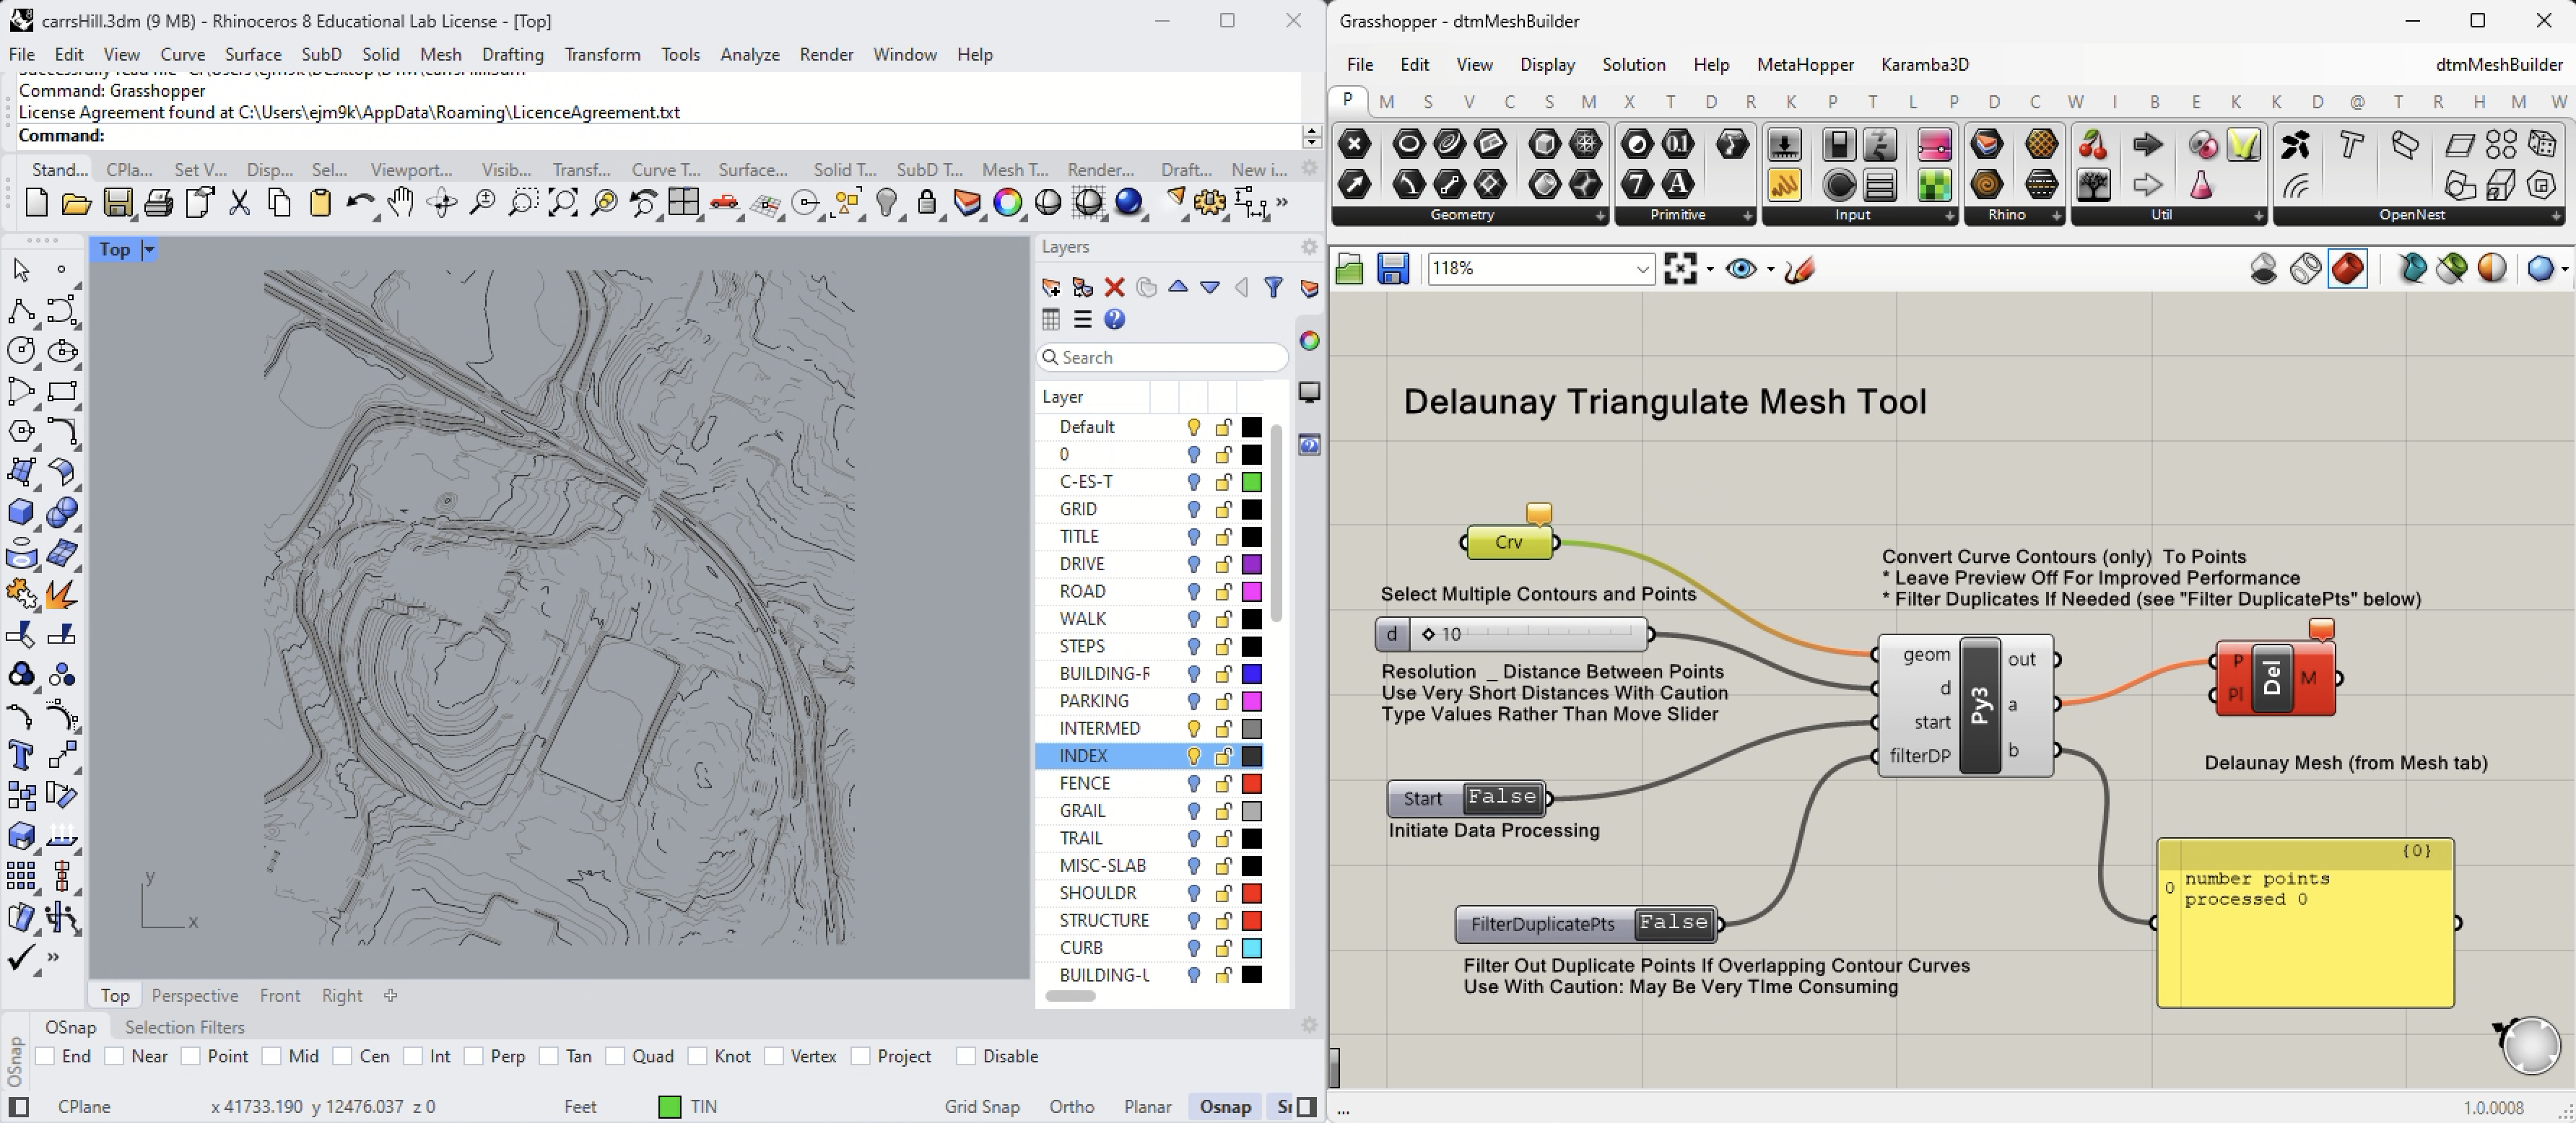Enable the Mid object snap checkbox
Image resolution: width=2576 pixels, height=1123 pixels.
pyautogui.click(x=271, y=1056)
